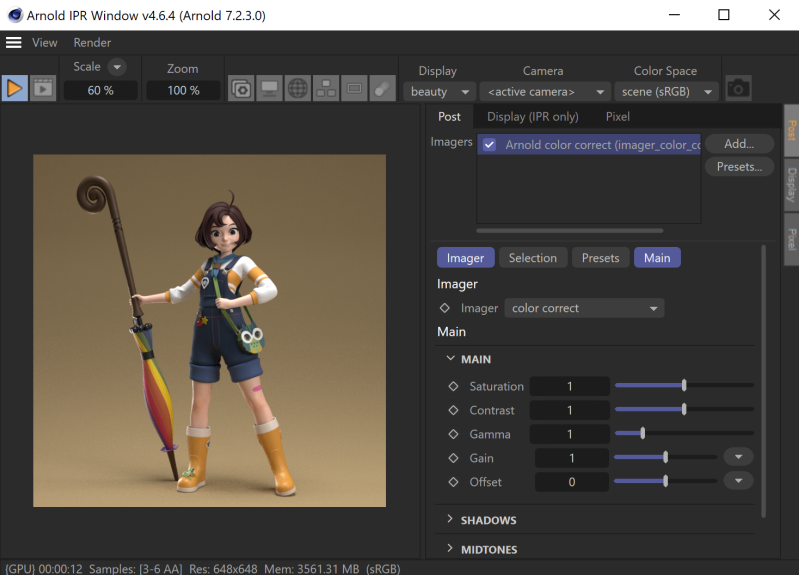This screenshot has width=799, height=575.
Task: Switch to the Display (IPR only) tab
Action: tap(532, 117)
